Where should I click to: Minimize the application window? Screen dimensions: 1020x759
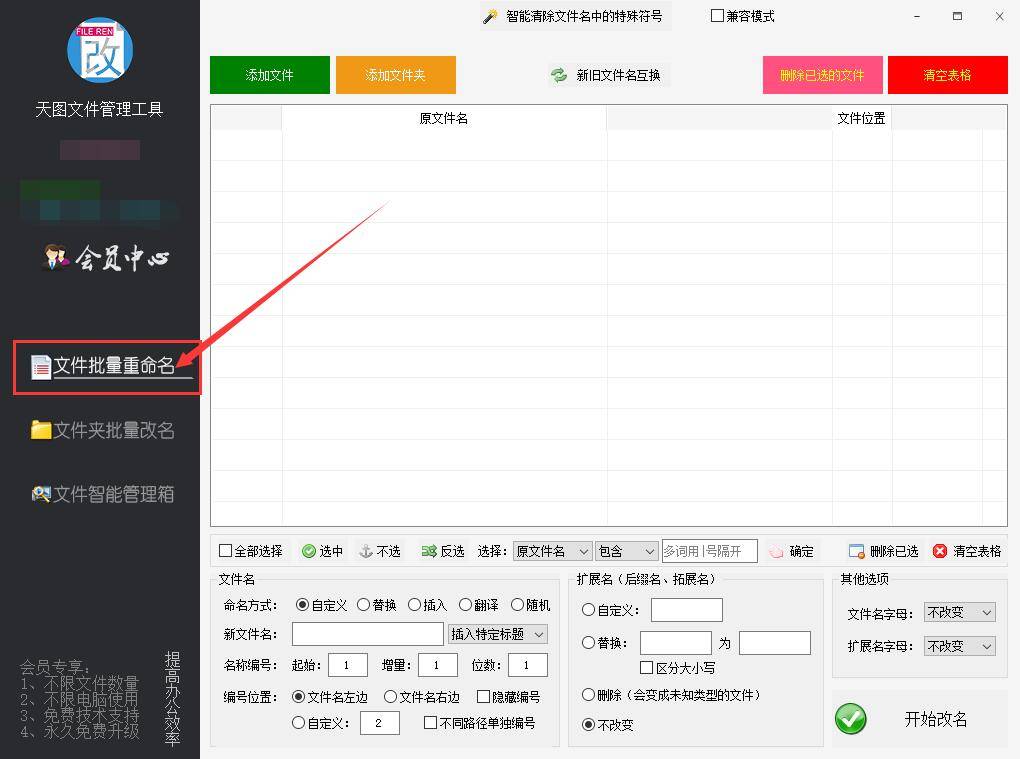coord(917,16)
